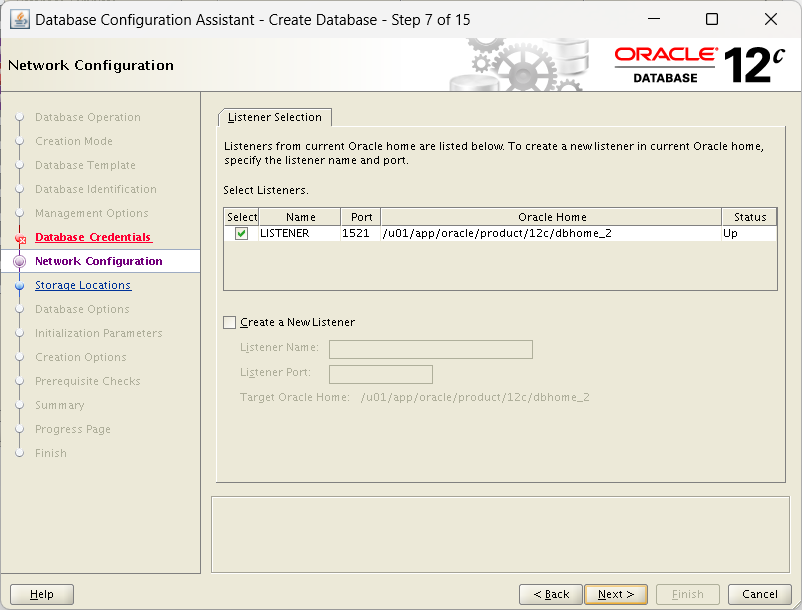The height and width of the screenshot is (610, 802).
Task: Click the Finish step label in sidebar
Action: pos(51,454)
